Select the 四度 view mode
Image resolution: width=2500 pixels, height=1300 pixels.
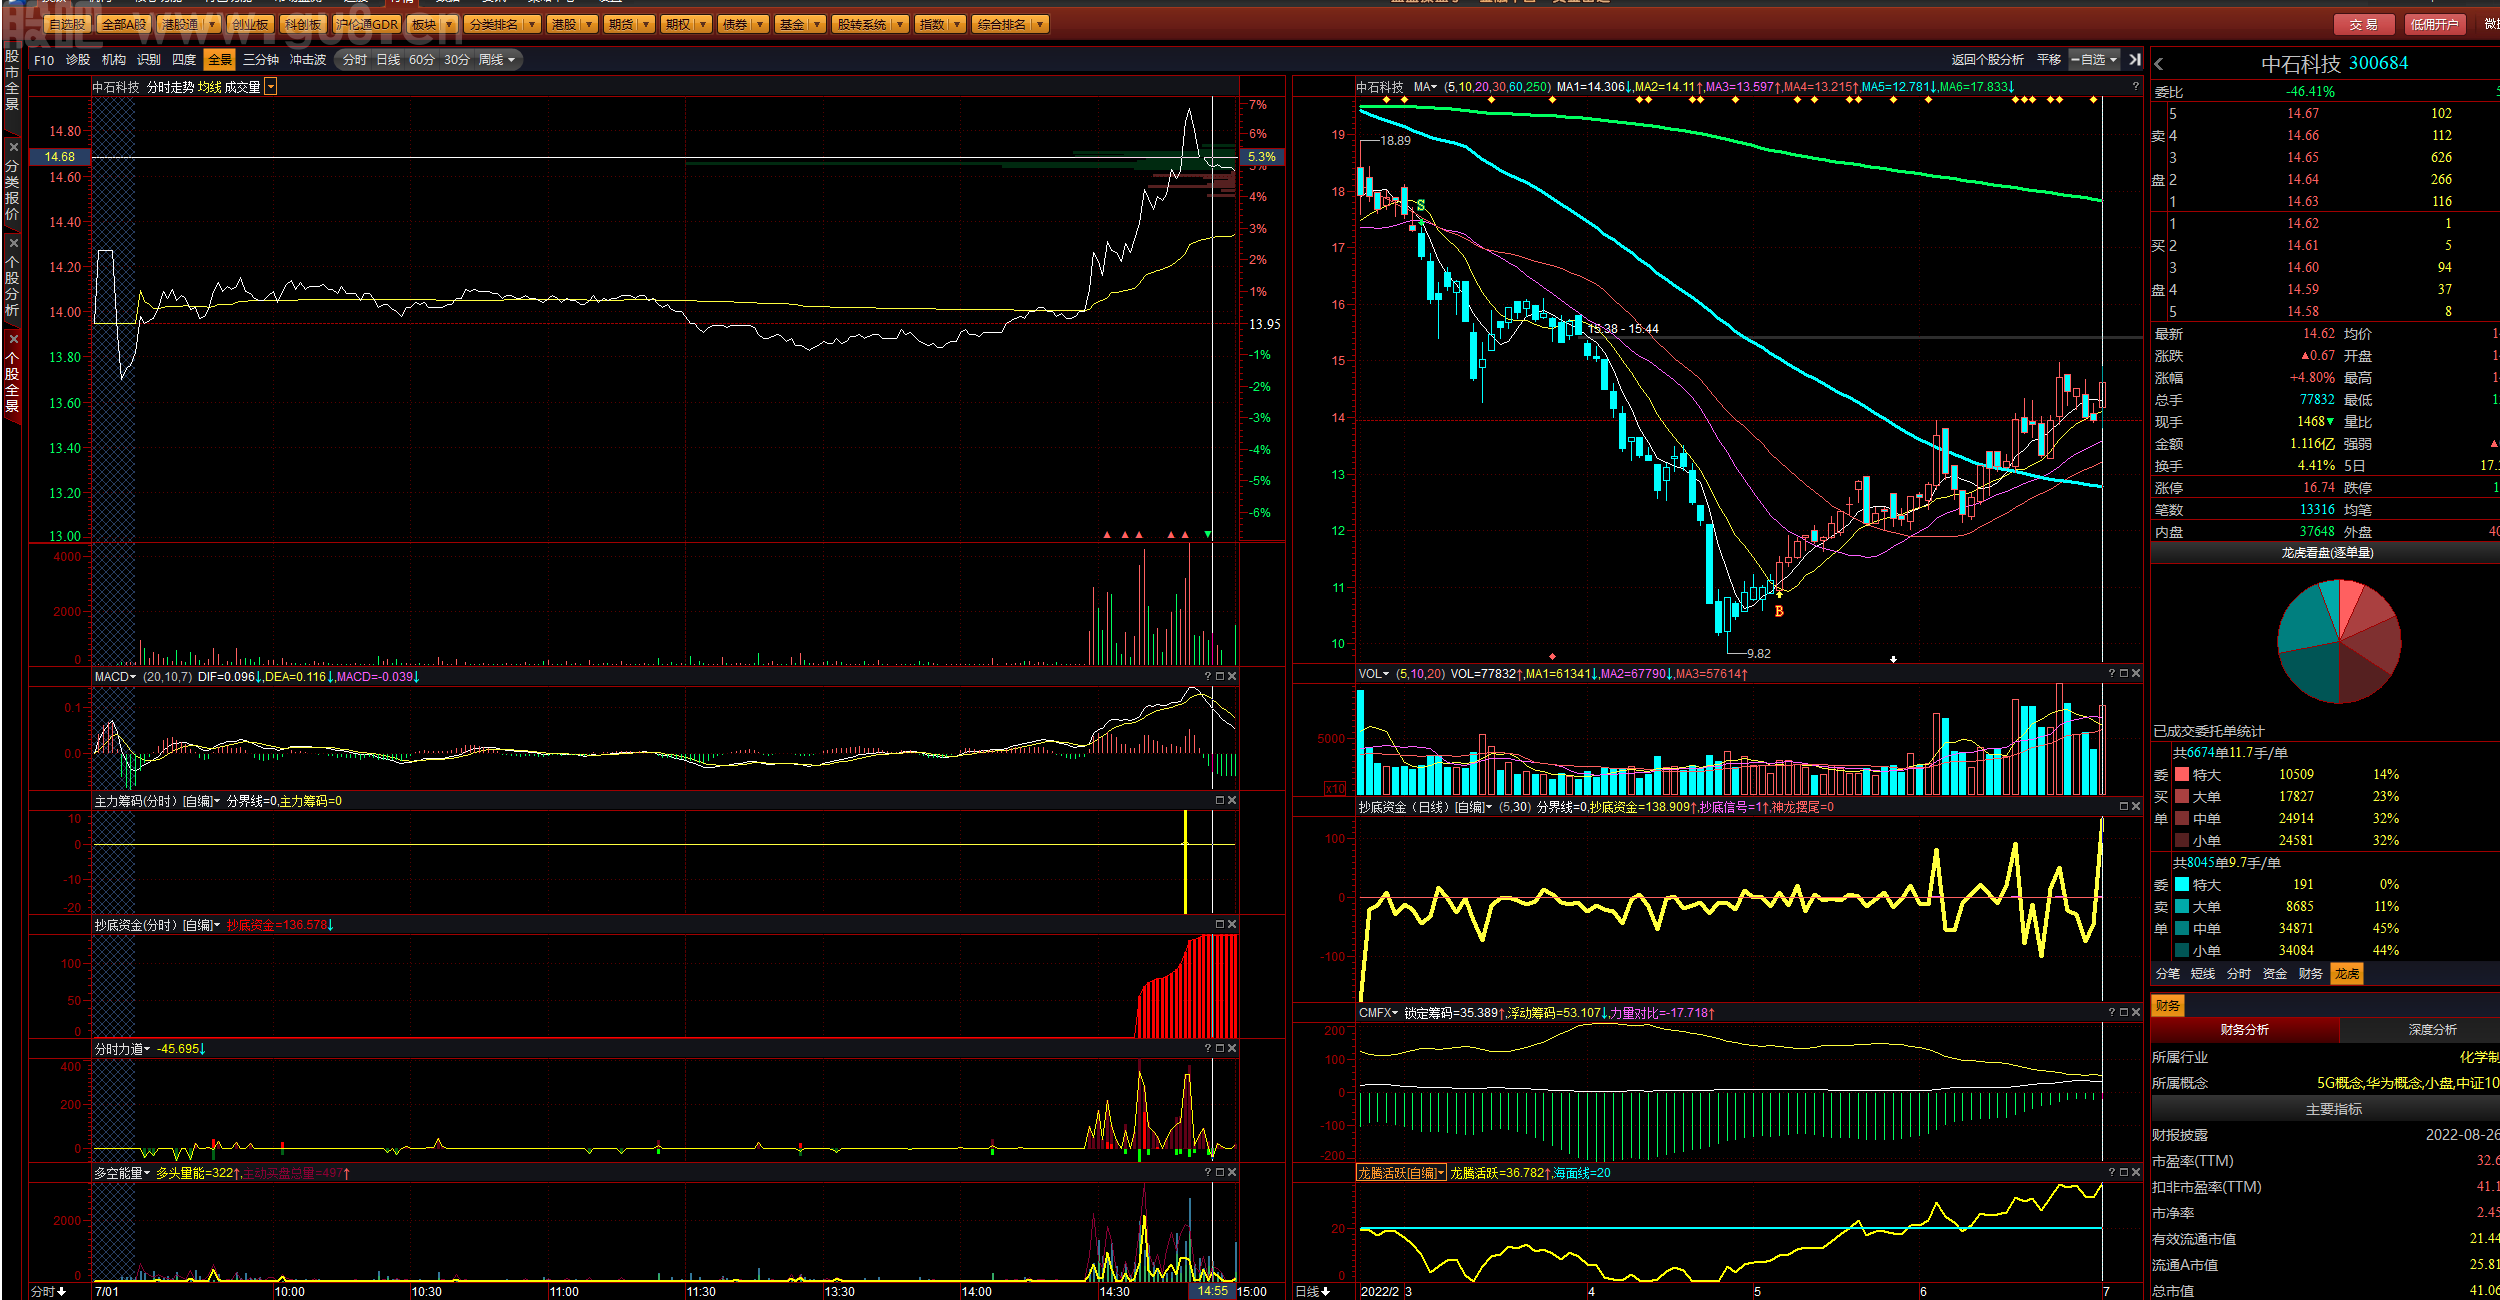pyautogui.click(x=184, y=61)
